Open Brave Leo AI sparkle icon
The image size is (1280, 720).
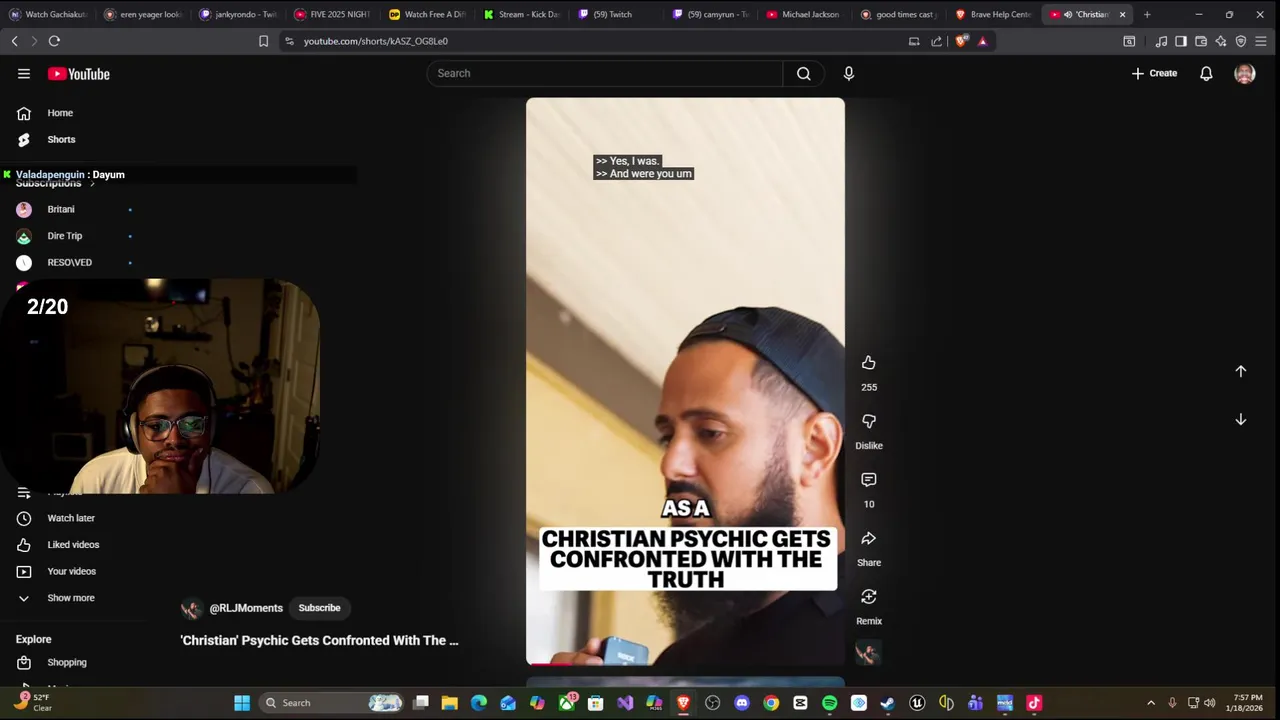(1221, 41)
